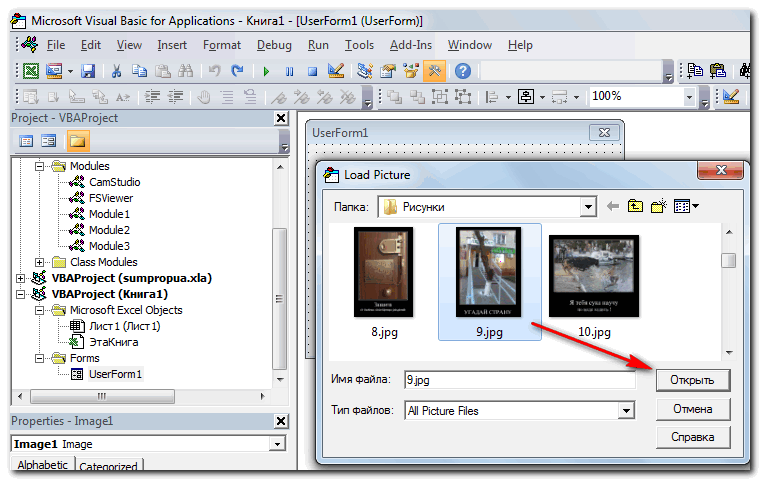This screenshot has height=481, width=761.
Task: Toggle Design Mode icon in toolbar
Action: tap(336, 71)
